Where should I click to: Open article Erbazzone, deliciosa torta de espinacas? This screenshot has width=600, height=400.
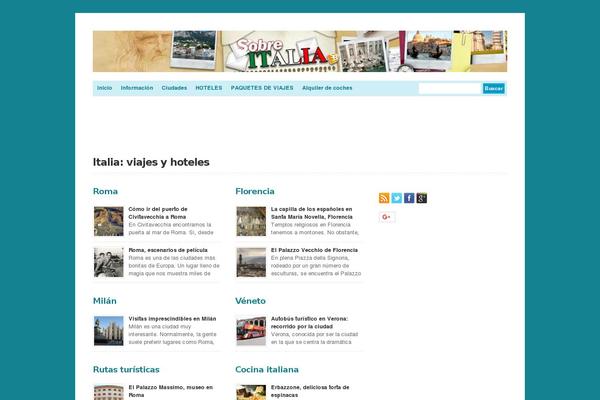310,391
